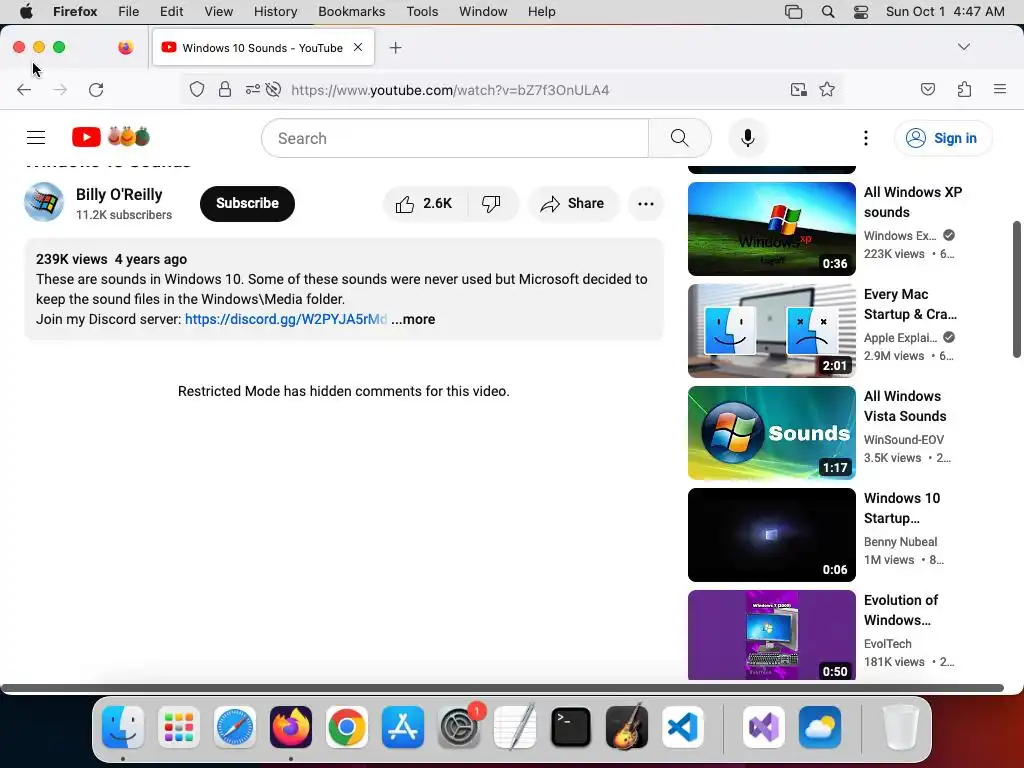Image resolution: width=1024 pixels, height=768 pixels.
Task: Click the vertical page scrollbar
Action: coord(1016,289)
